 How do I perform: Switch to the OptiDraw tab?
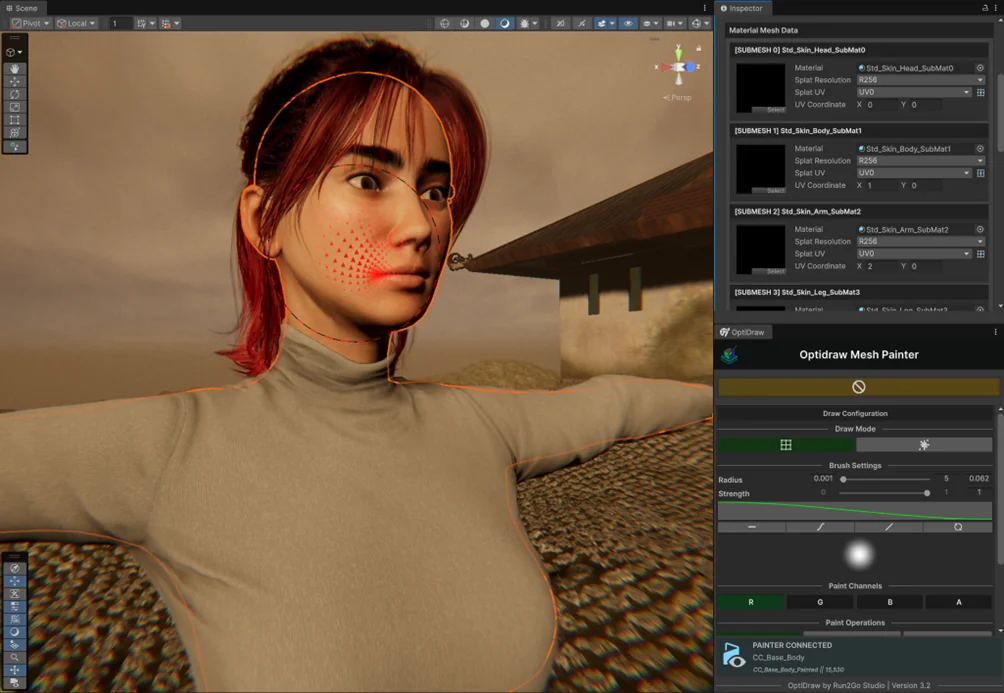[743, 332]
